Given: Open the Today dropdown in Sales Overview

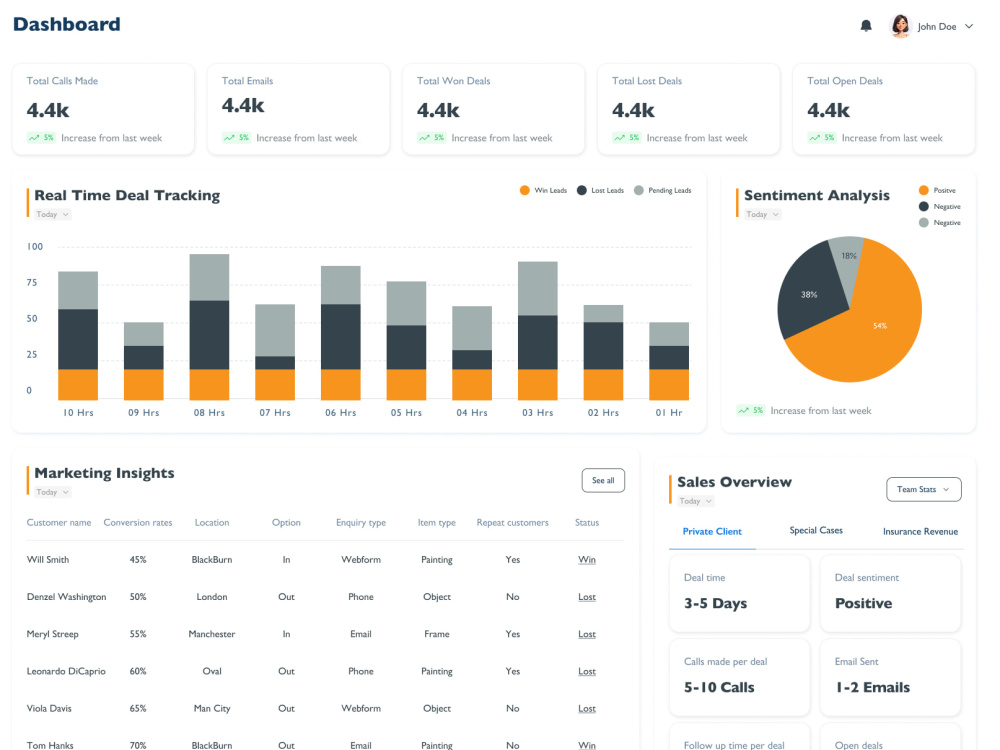Looking at the screenshot, I should 695,501.
